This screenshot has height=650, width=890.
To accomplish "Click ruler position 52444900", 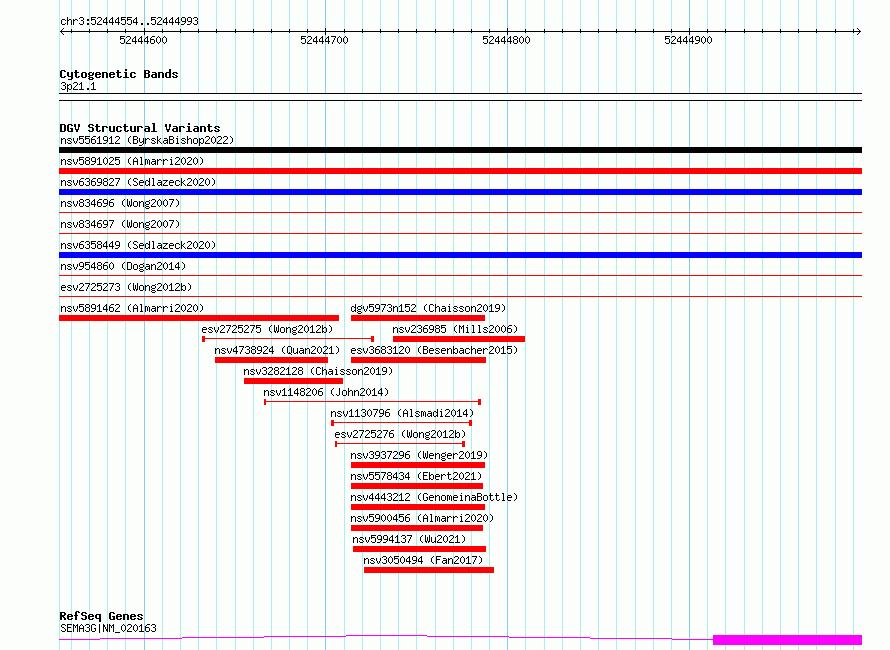I will pyautogui.click(x=688, y=40).
